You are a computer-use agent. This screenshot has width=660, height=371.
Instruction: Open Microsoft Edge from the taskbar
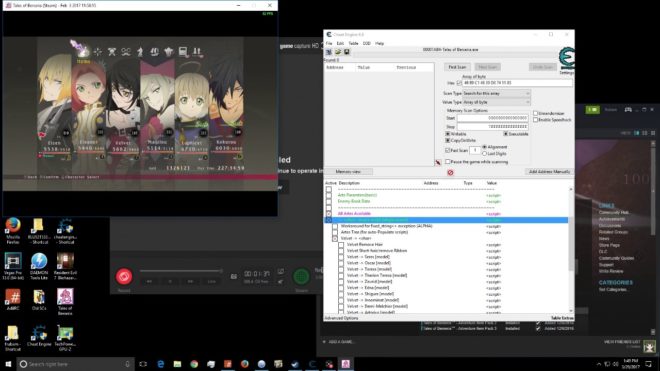160,364
